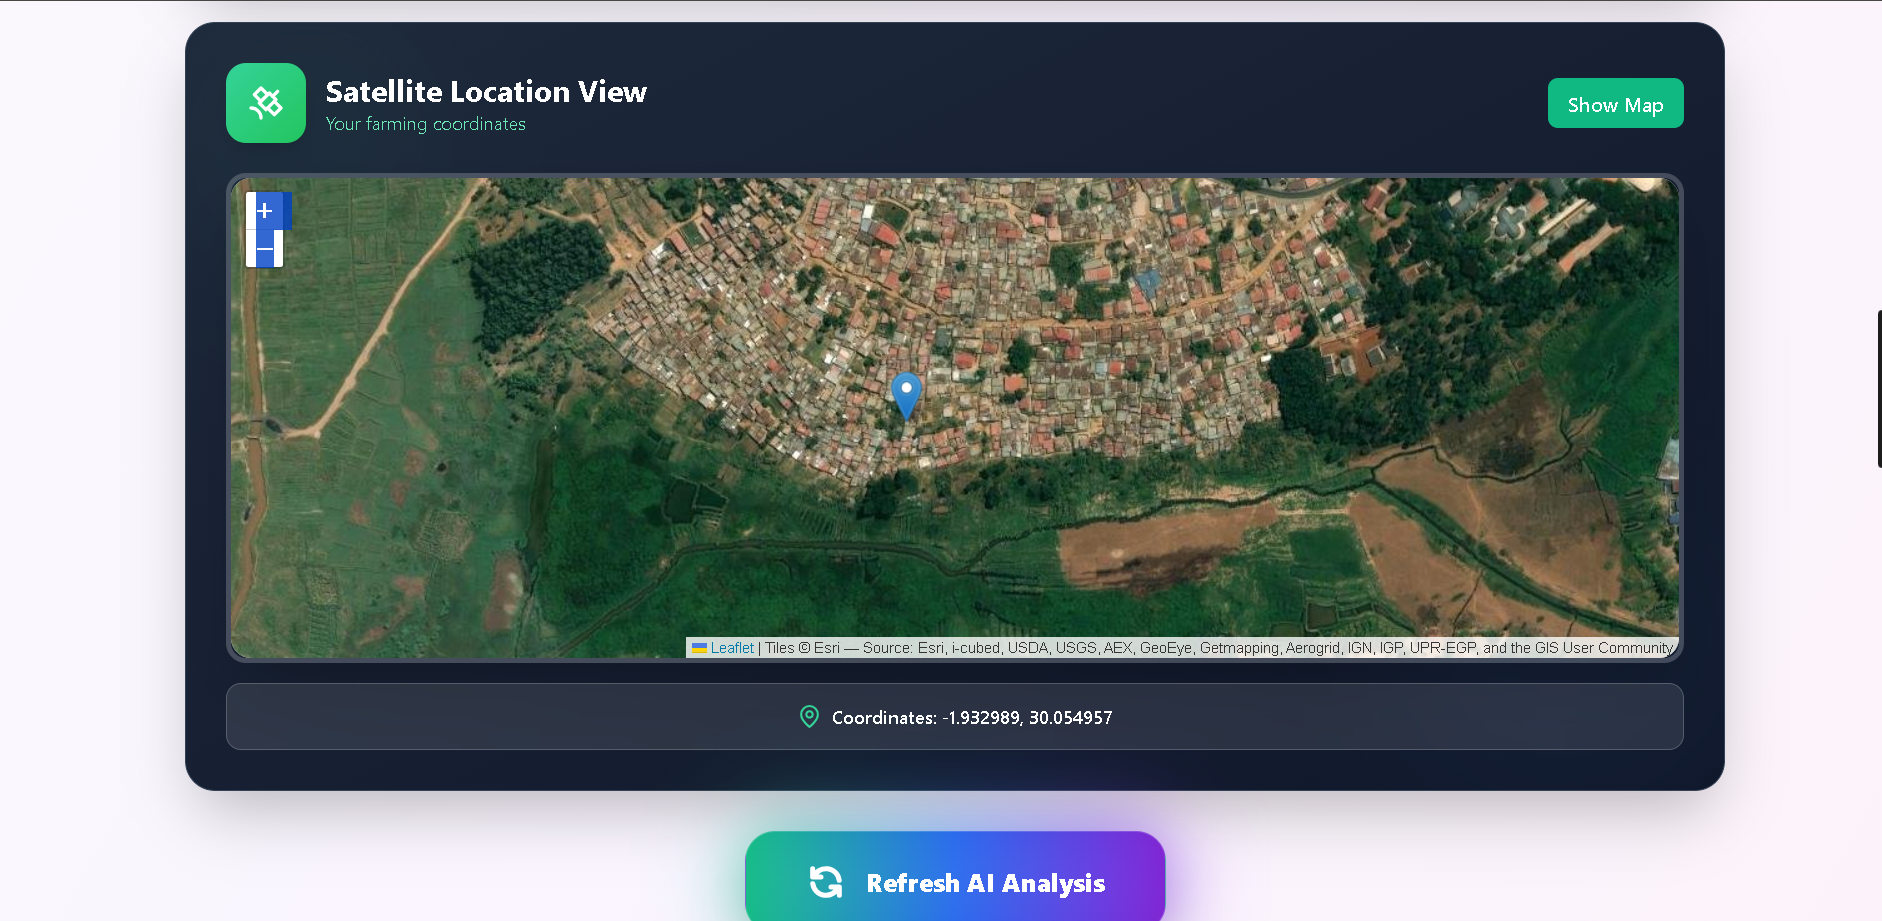Click the green satellite icon

click(x=266, y=103)
